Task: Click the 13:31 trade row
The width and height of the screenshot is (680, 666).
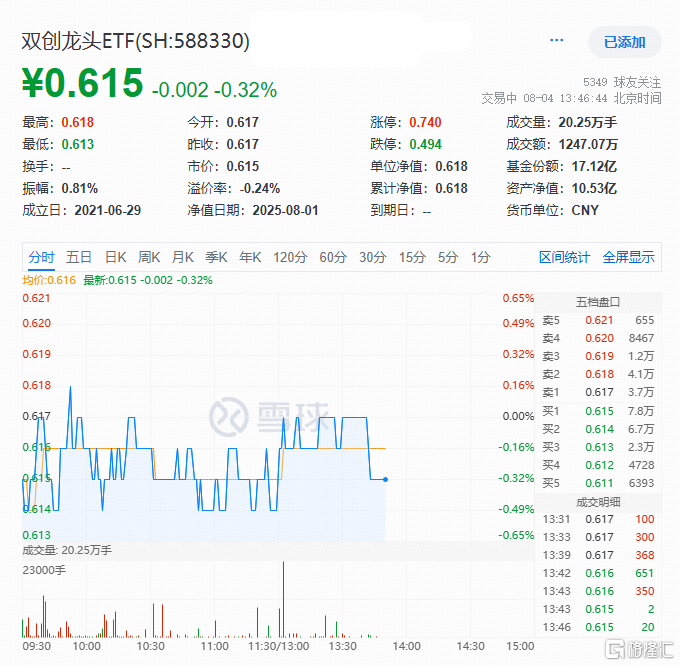Action: [598, 519]
